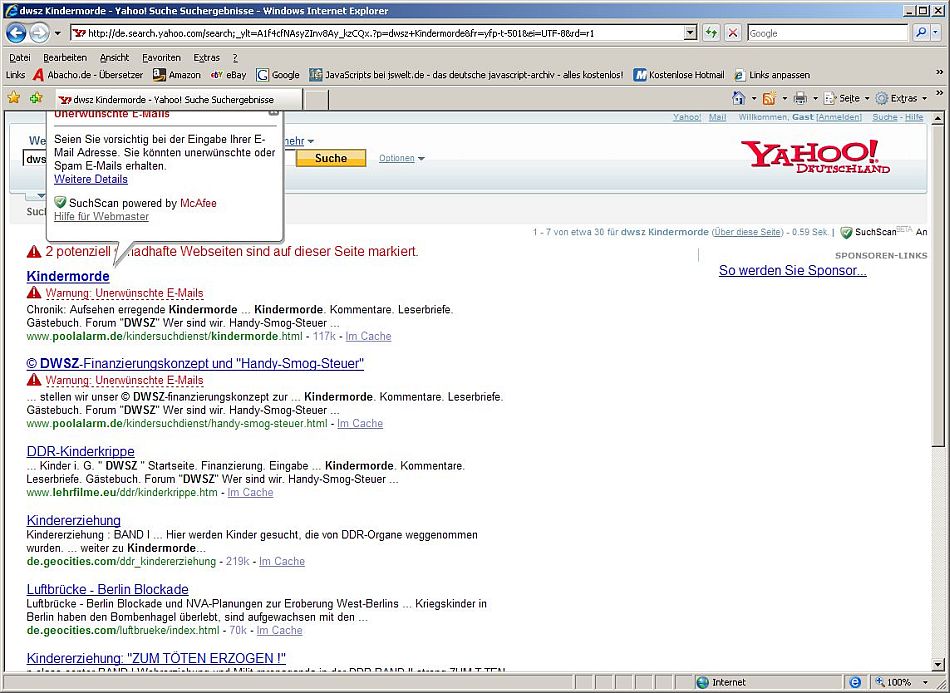Open a new blank tab
This screenshot has width=950, height=693.
(x=316, y=100)
